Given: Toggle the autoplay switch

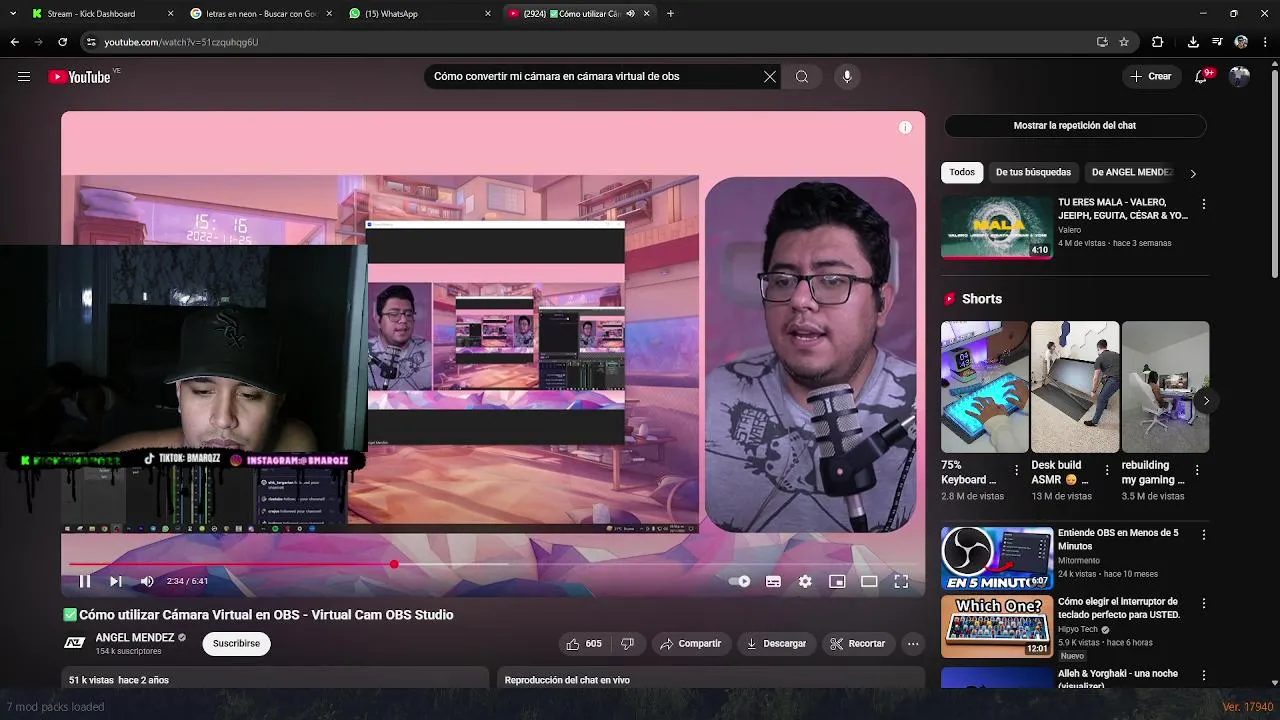Looking at the screenshot, I should (739, 581).
